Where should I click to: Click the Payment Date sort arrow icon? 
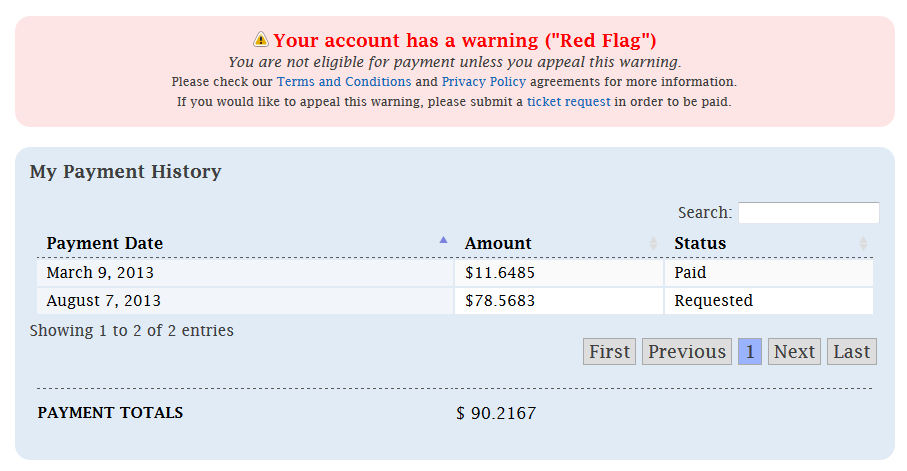pos(443,240)
